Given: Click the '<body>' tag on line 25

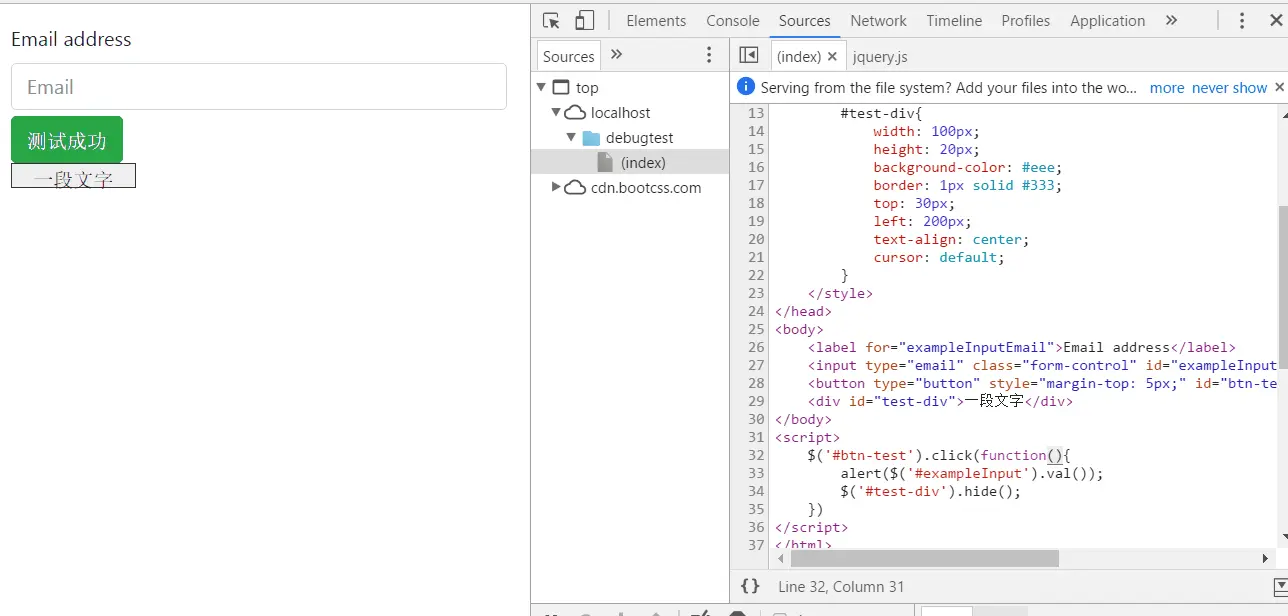Looking at the screenshot, I should (799, 329).
